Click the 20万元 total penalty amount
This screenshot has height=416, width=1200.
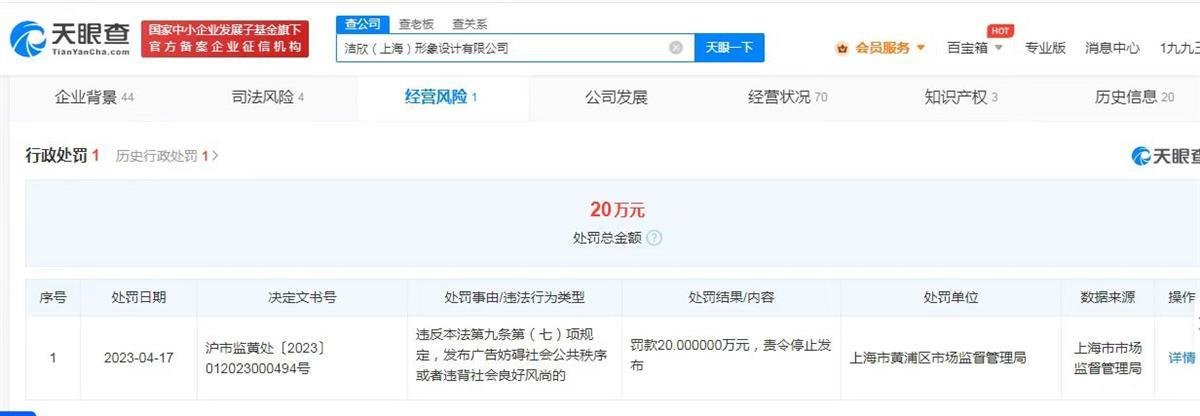[x=617, y=209]
